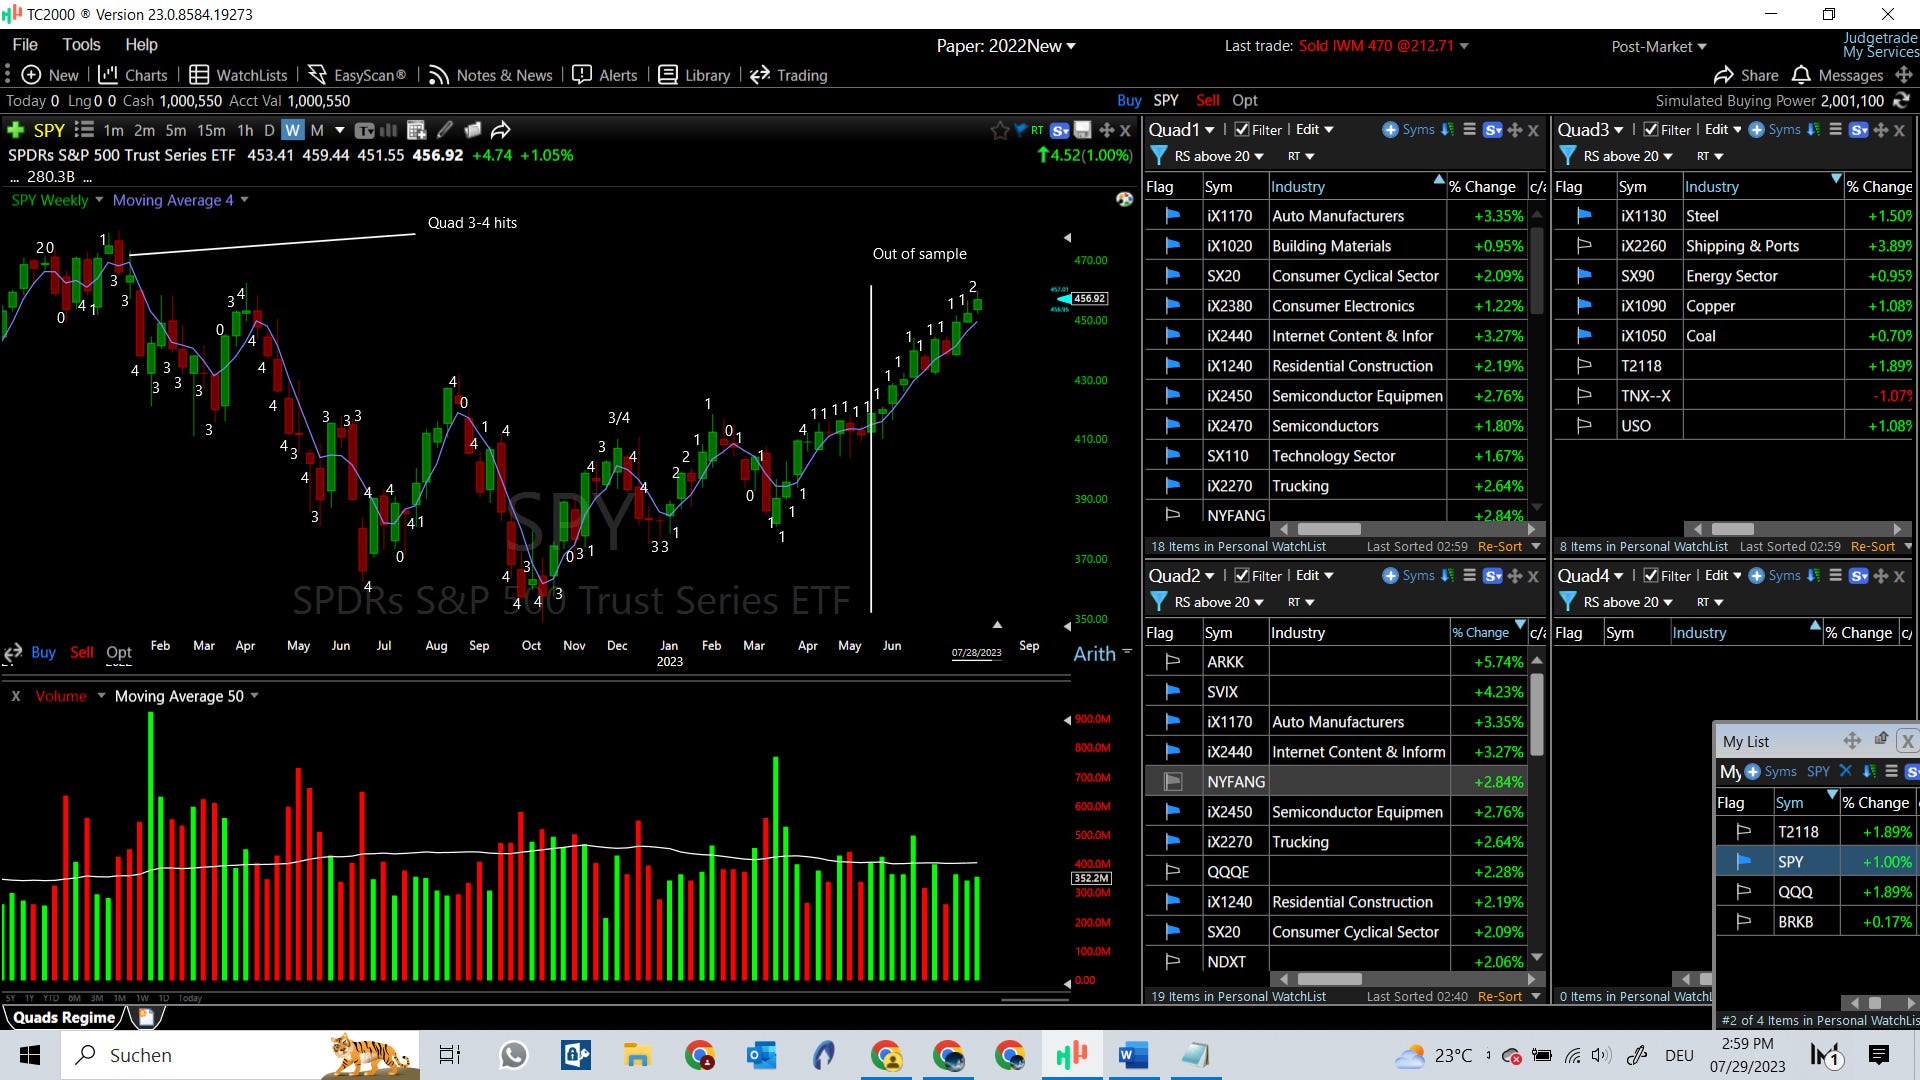
Task: Select the 15m timeframe button
Action: [x=211, y=130]
